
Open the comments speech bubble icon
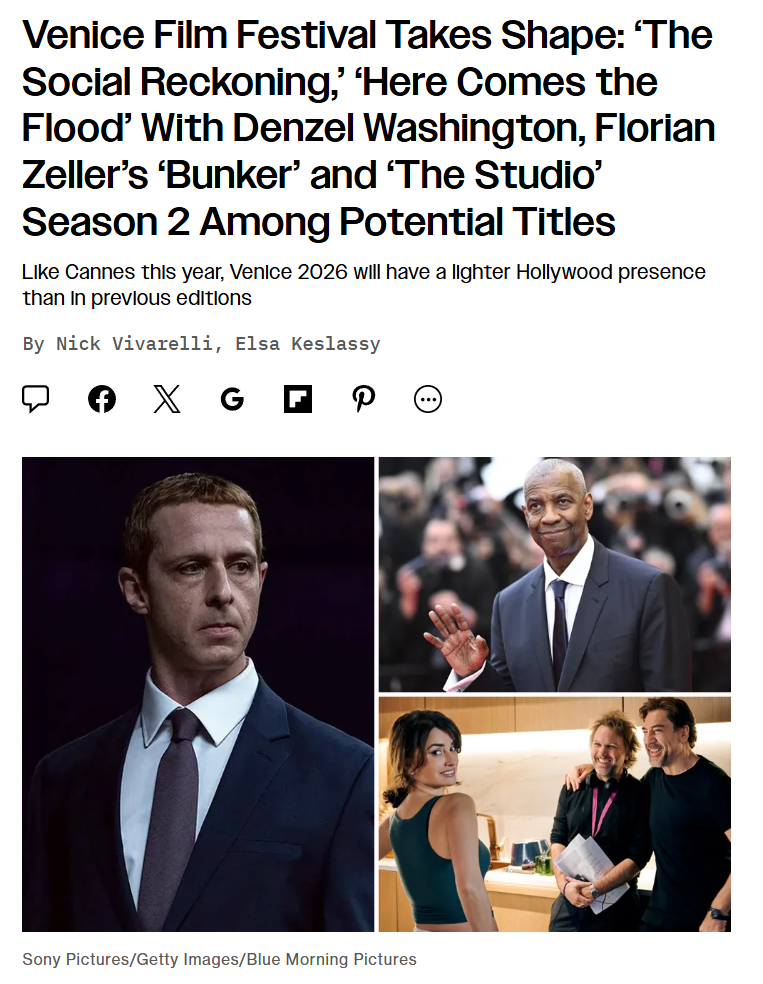tap(36, 399)
